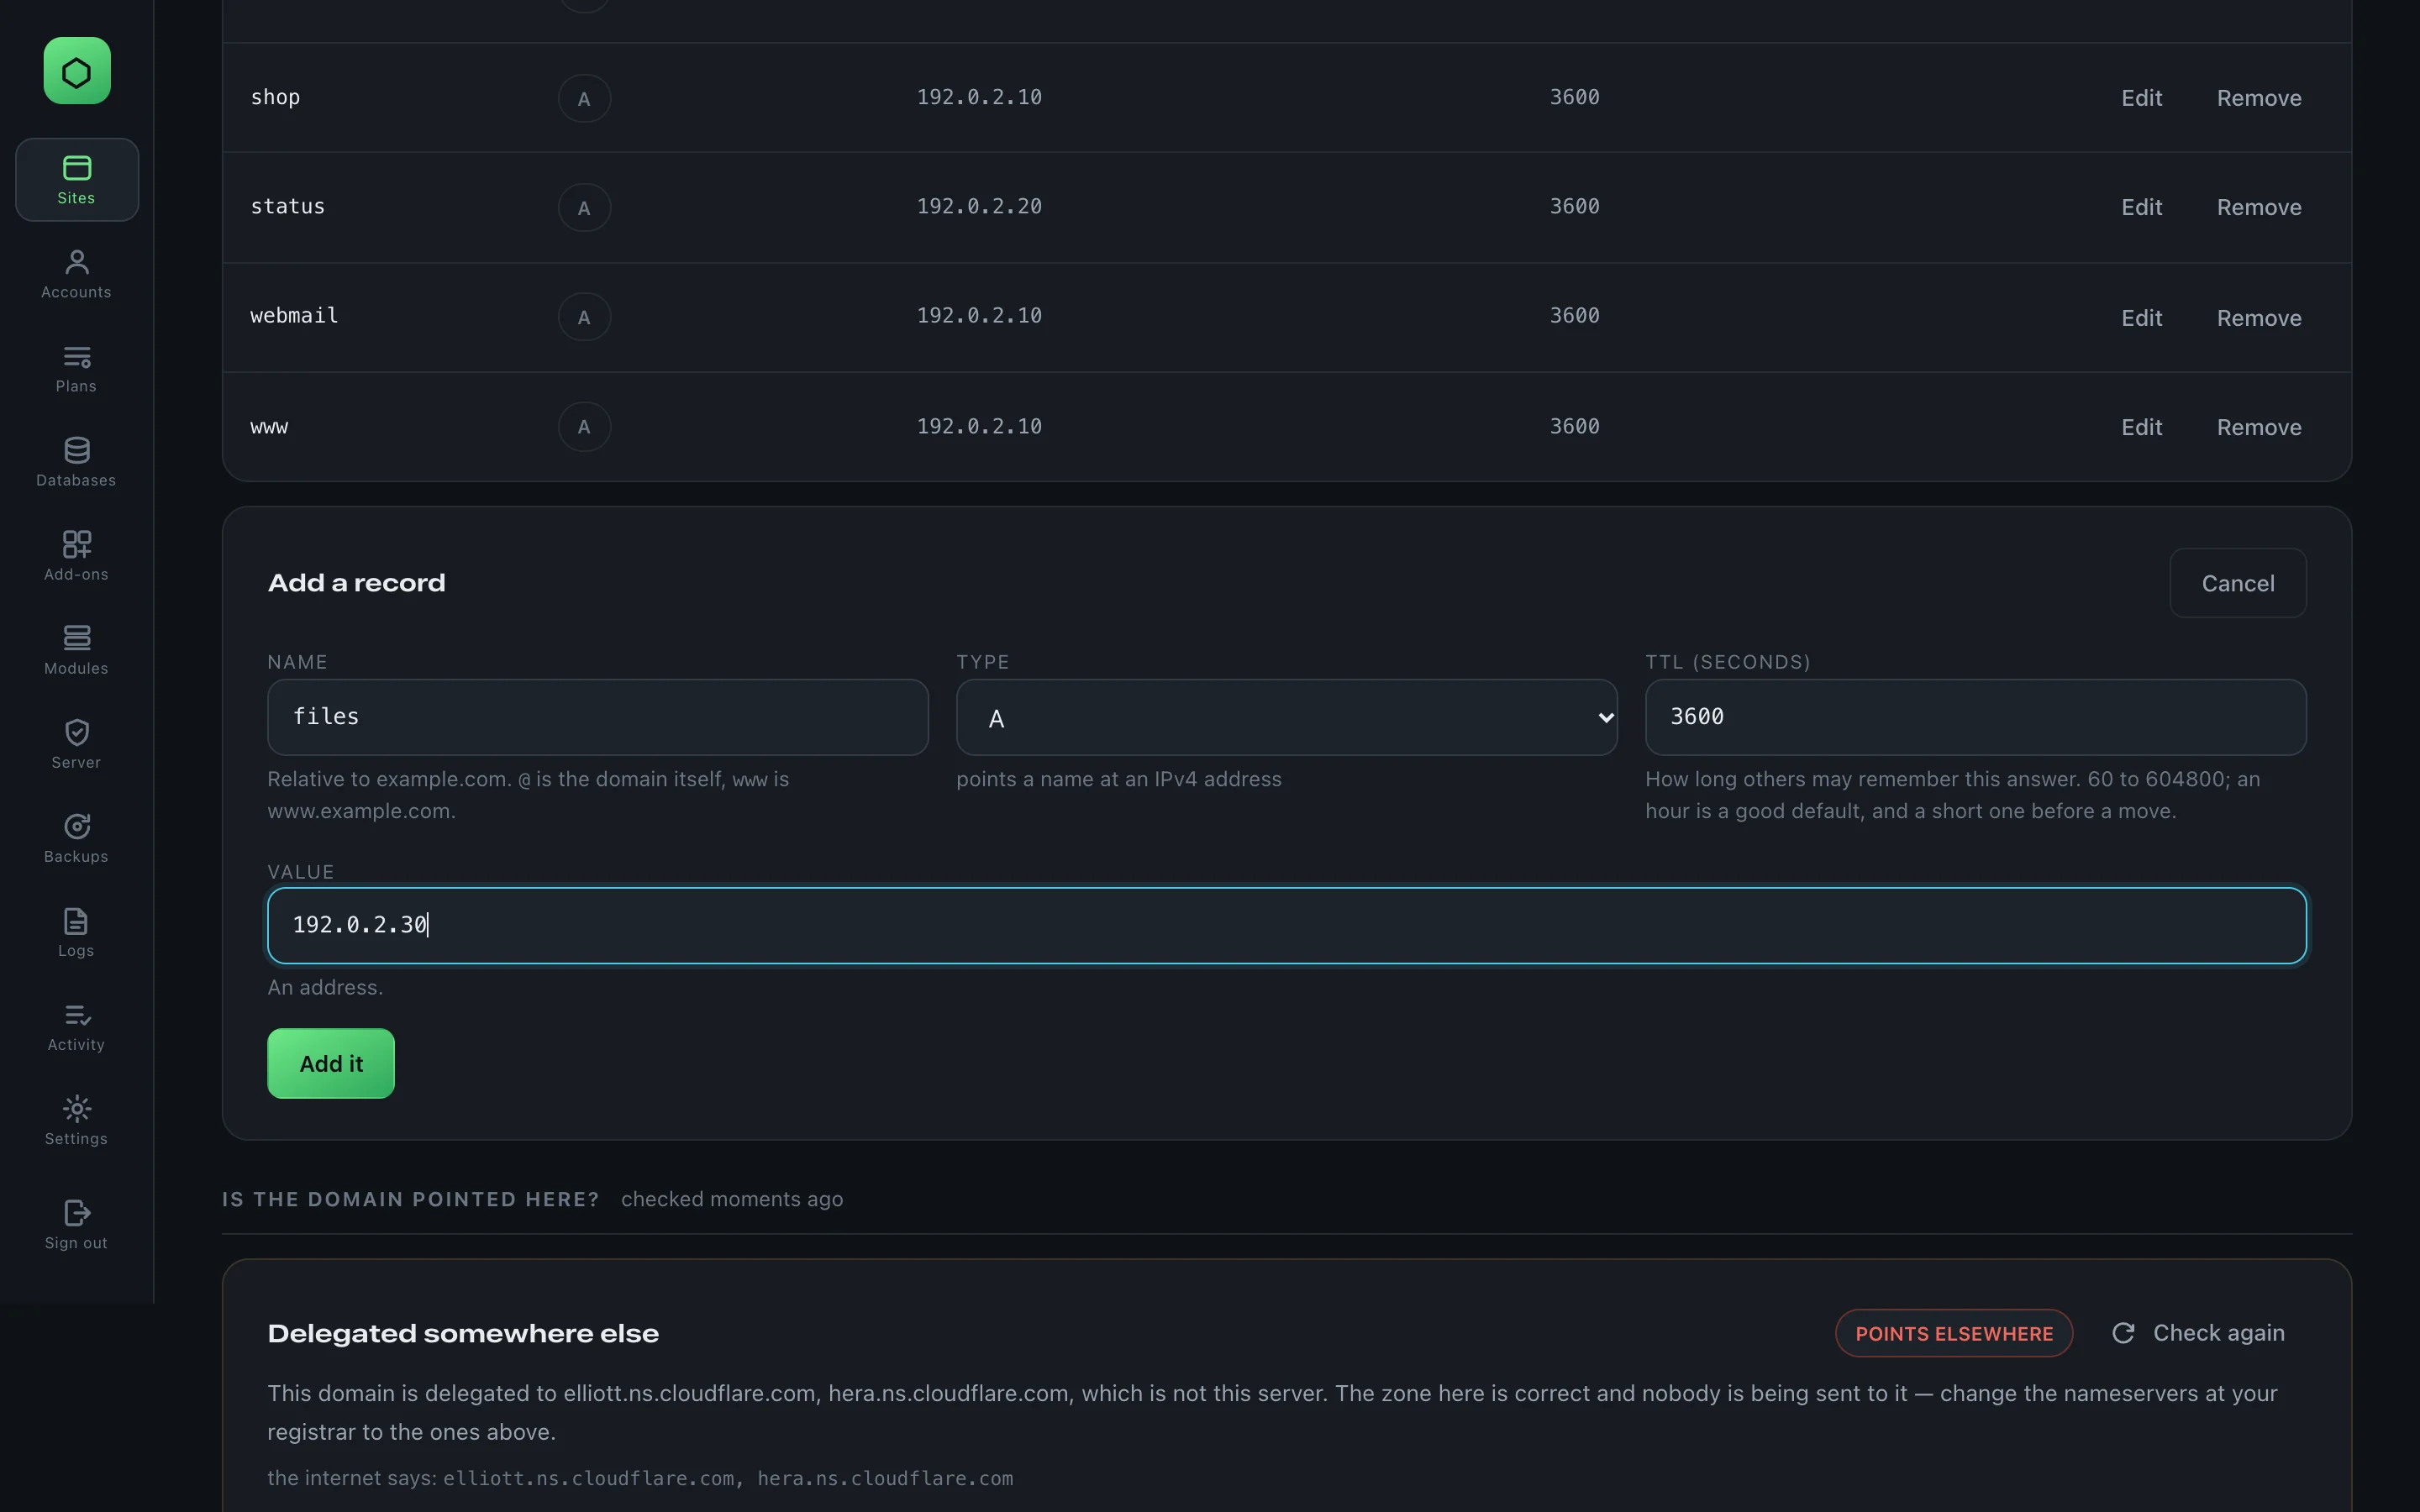Open Backups in the sidebar
The width and height of the screenshot is (2420, 1512).
point(77,838)
